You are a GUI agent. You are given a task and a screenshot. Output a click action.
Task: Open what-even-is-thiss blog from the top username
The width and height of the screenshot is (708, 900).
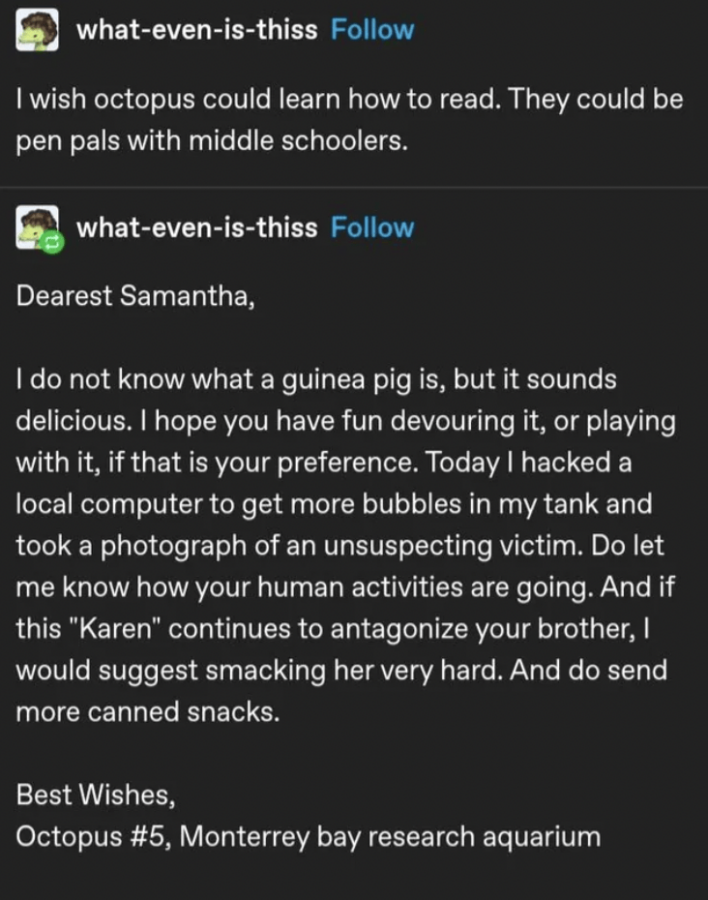pyautogui.click(x=195, y=29)
